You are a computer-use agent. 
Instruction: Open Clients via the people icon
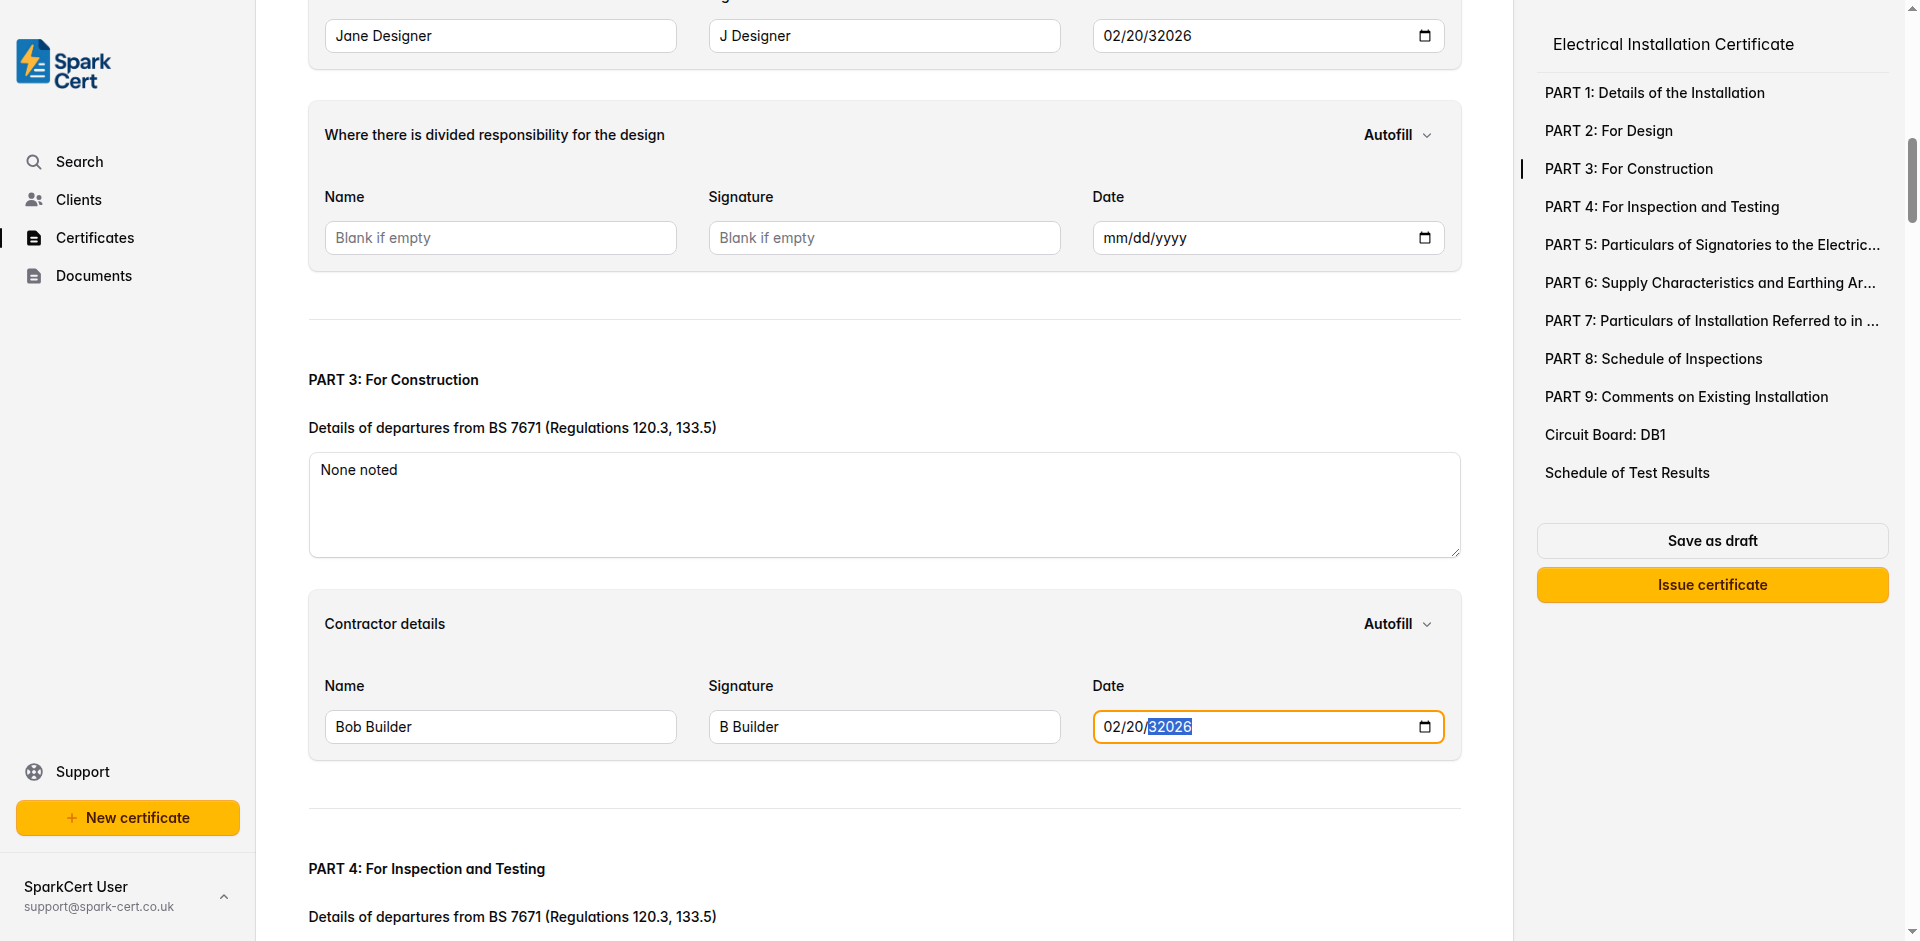[34, 199]
